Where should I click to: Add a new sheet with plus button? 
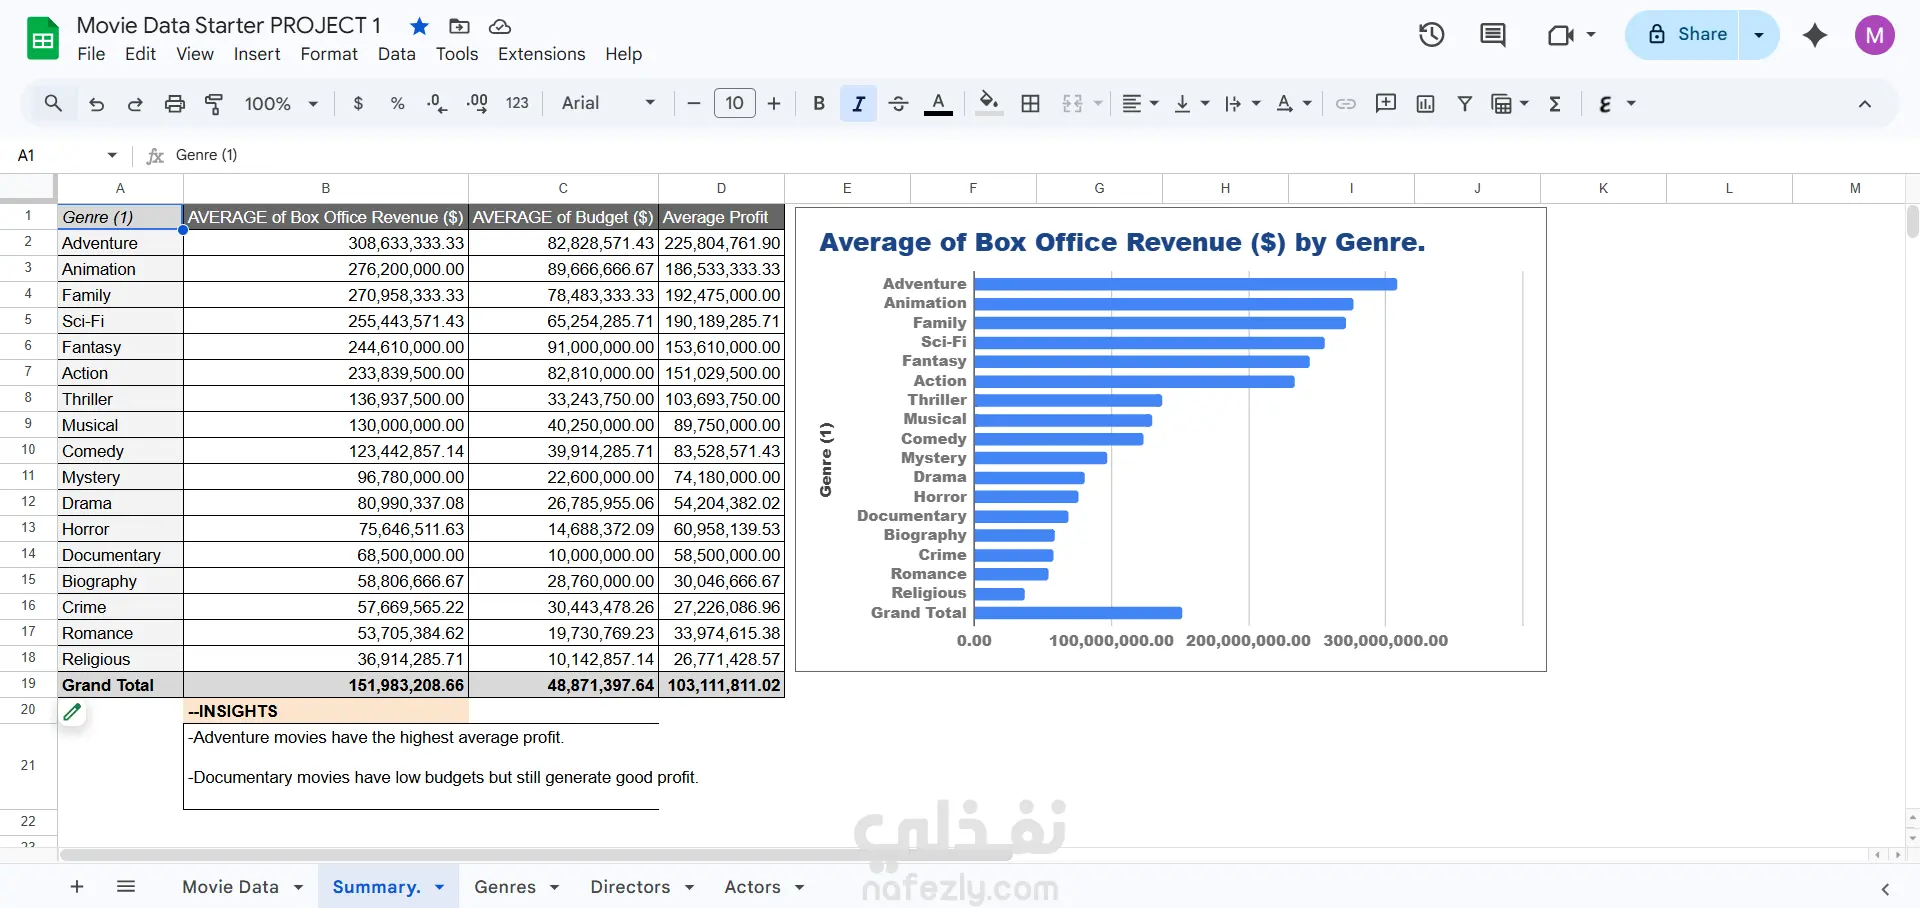77,887
